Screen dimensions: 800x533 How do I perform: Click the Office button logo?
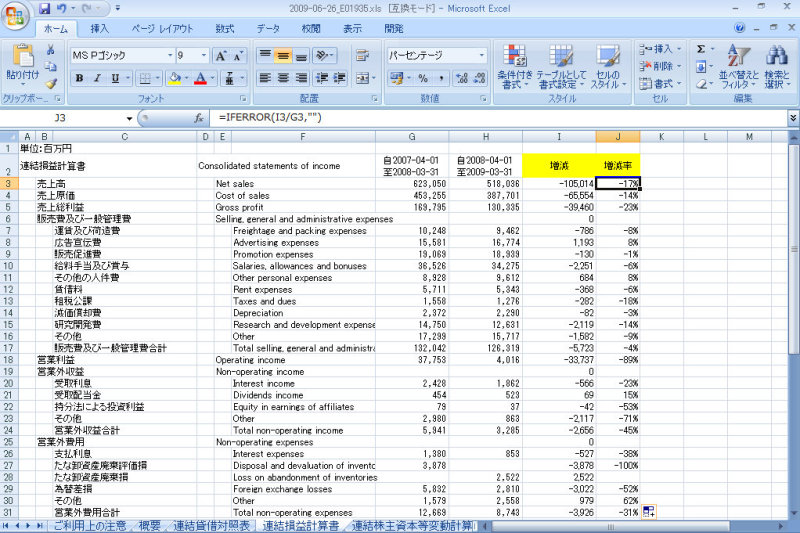coord(15,16)
